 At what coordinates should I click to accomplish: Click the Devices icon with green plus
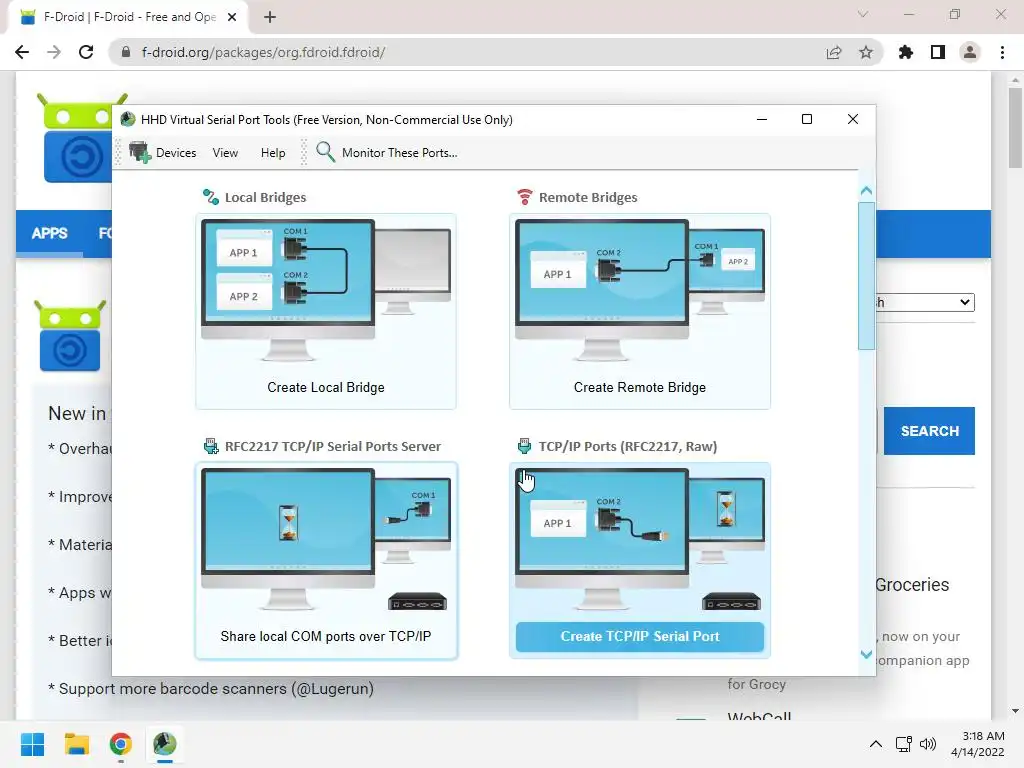tap(139, 152)
